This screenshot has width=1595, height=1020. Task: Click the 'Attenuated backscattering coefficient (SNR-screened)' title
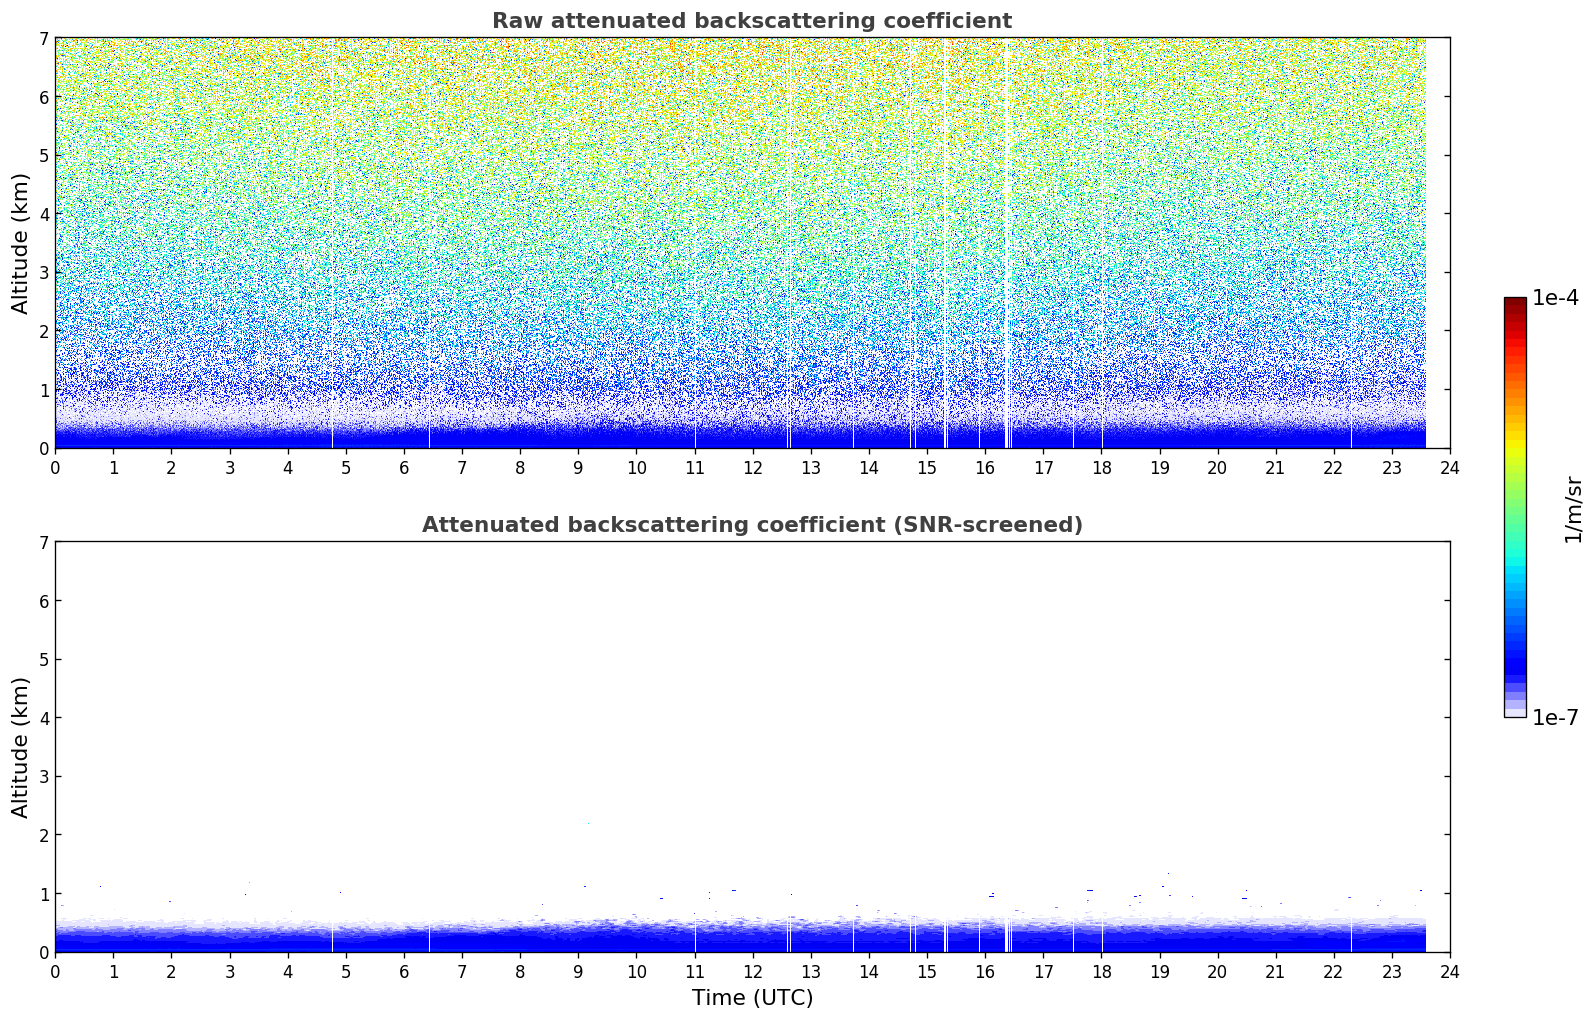(x=751, y=525)
